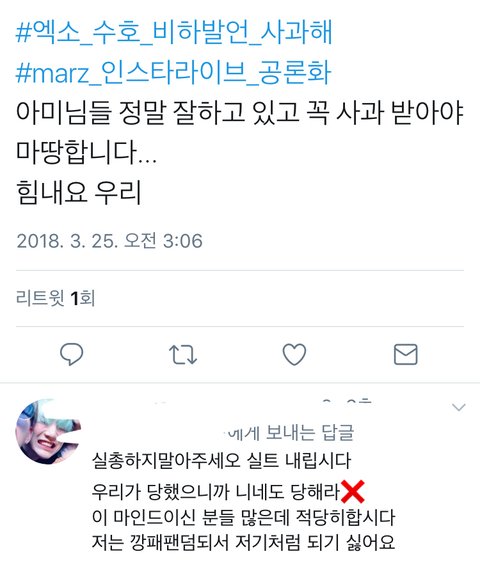Click the 2018. 3. 25. 오전 3:06 timestamp

point(109,241)
